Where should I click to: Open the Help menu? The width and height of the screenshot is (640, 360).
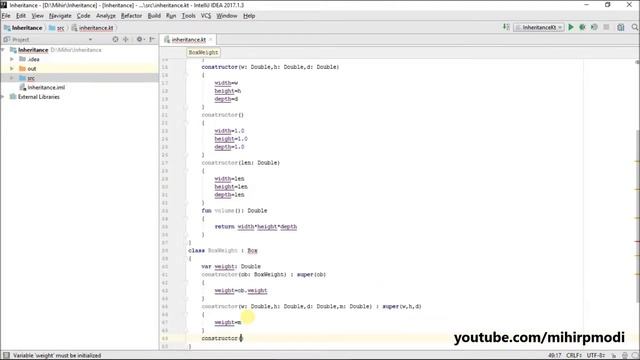pyautogui.click(x=249, y=16)
